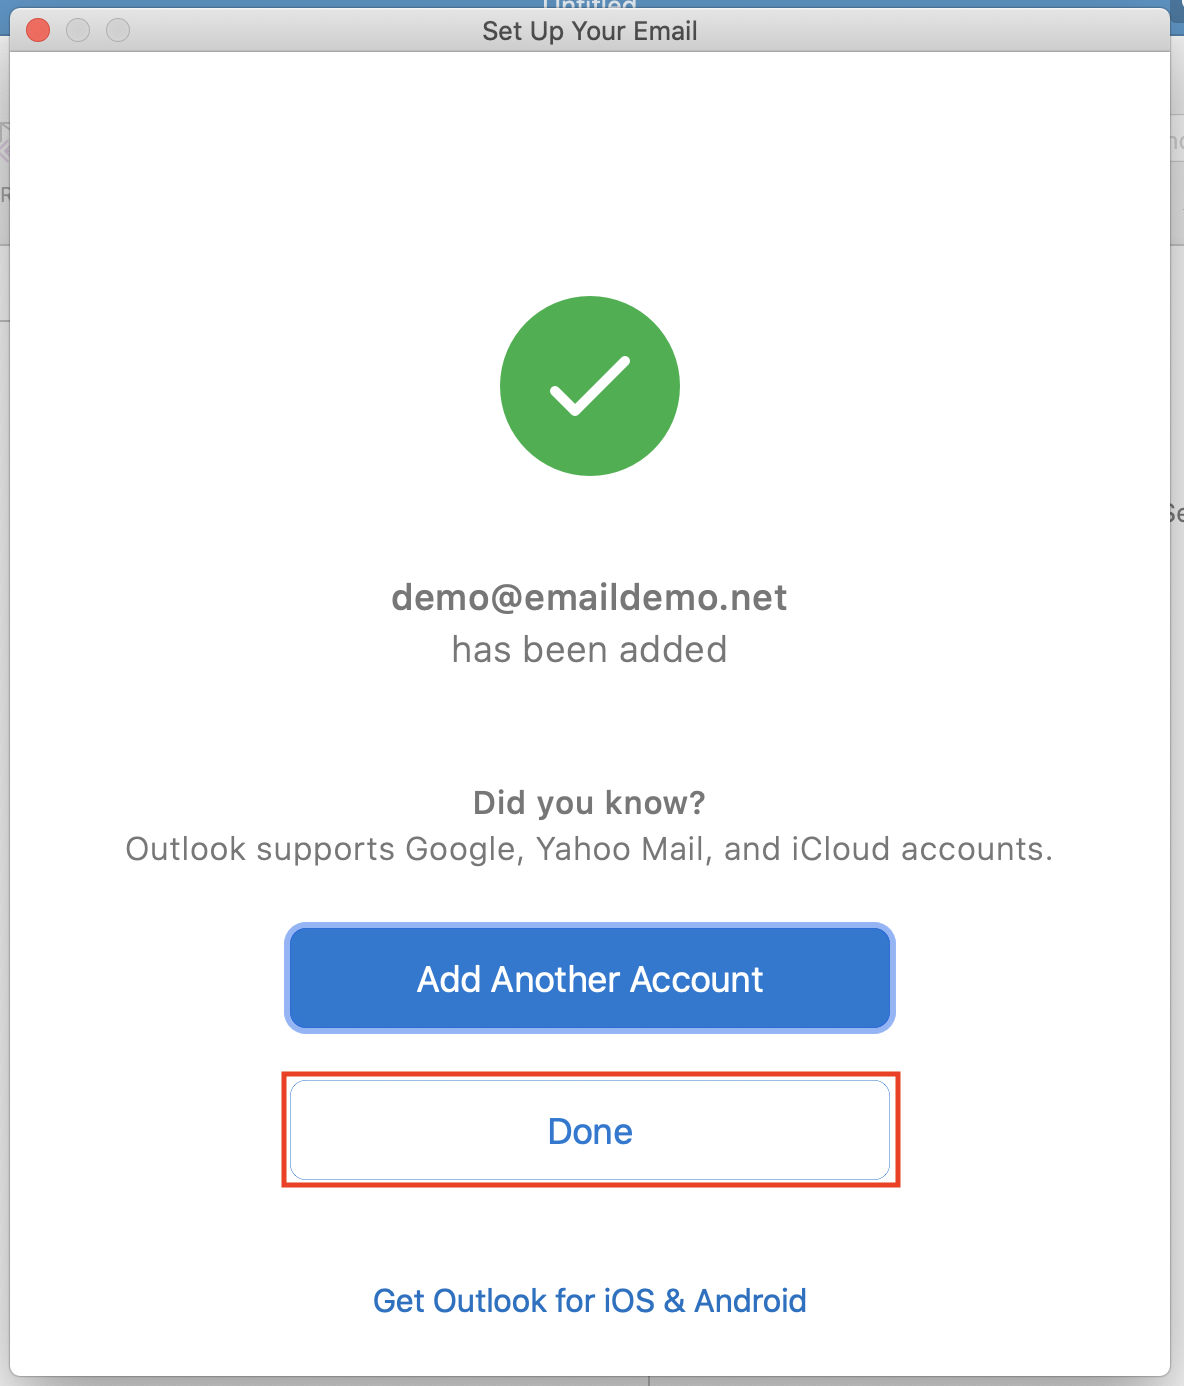This screenshot has height=1386, width=1184.
Task: Click the Untitled window title behind dialog
Action: [590, 5]
